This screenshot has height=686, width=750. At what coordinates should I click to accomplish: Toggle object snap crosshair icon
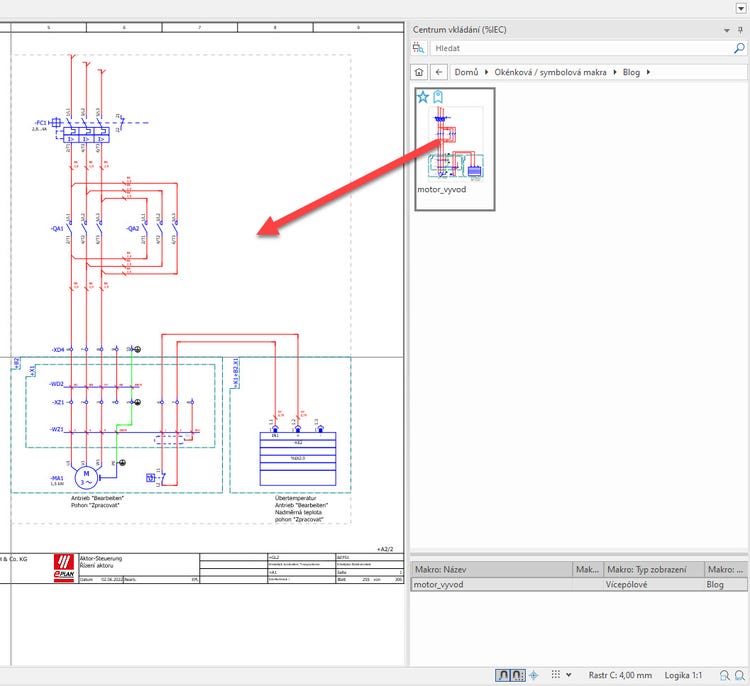pyautogui.click(x=533, y=676)
